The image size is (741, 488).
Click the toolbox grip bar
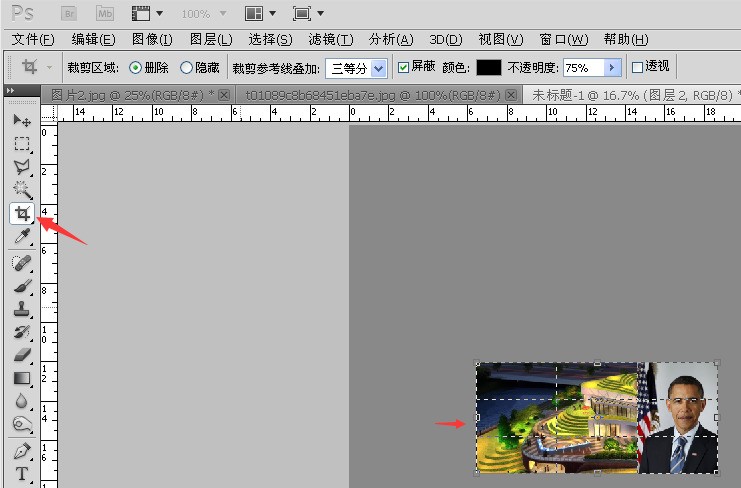pyautogui.click(x=22, y=102)
